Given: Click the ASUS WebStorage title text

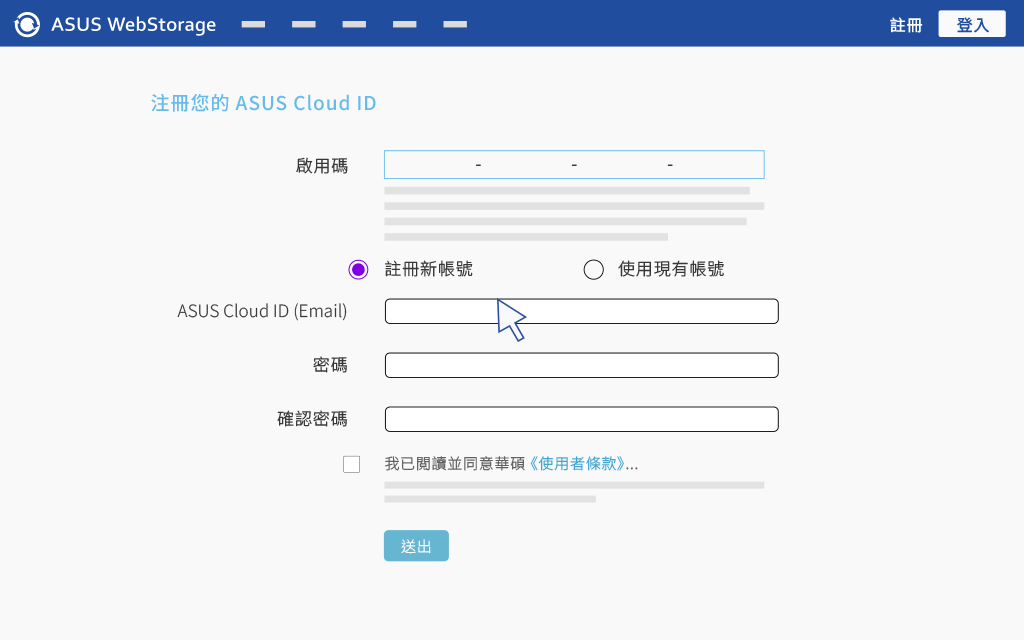Looking at the screenshot, I should click(133, 25).
